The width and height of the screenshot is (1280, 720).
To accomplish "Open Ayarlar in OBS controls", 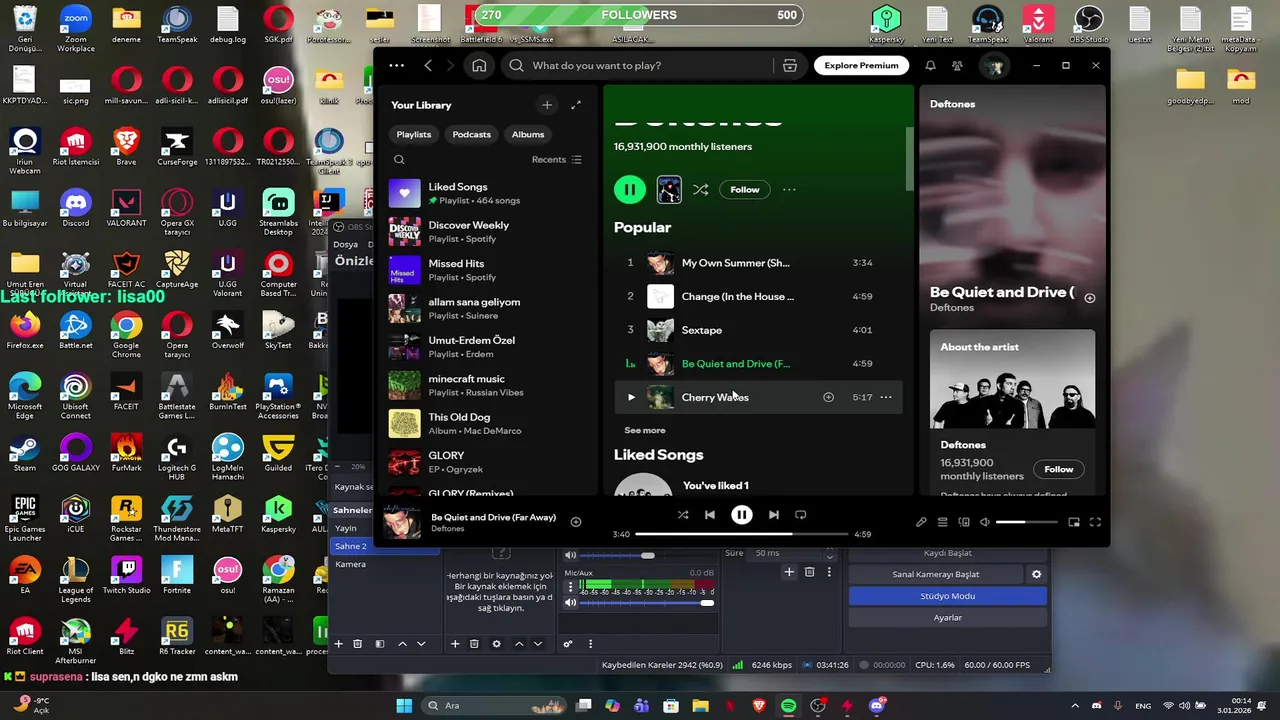I will point(948,618).
